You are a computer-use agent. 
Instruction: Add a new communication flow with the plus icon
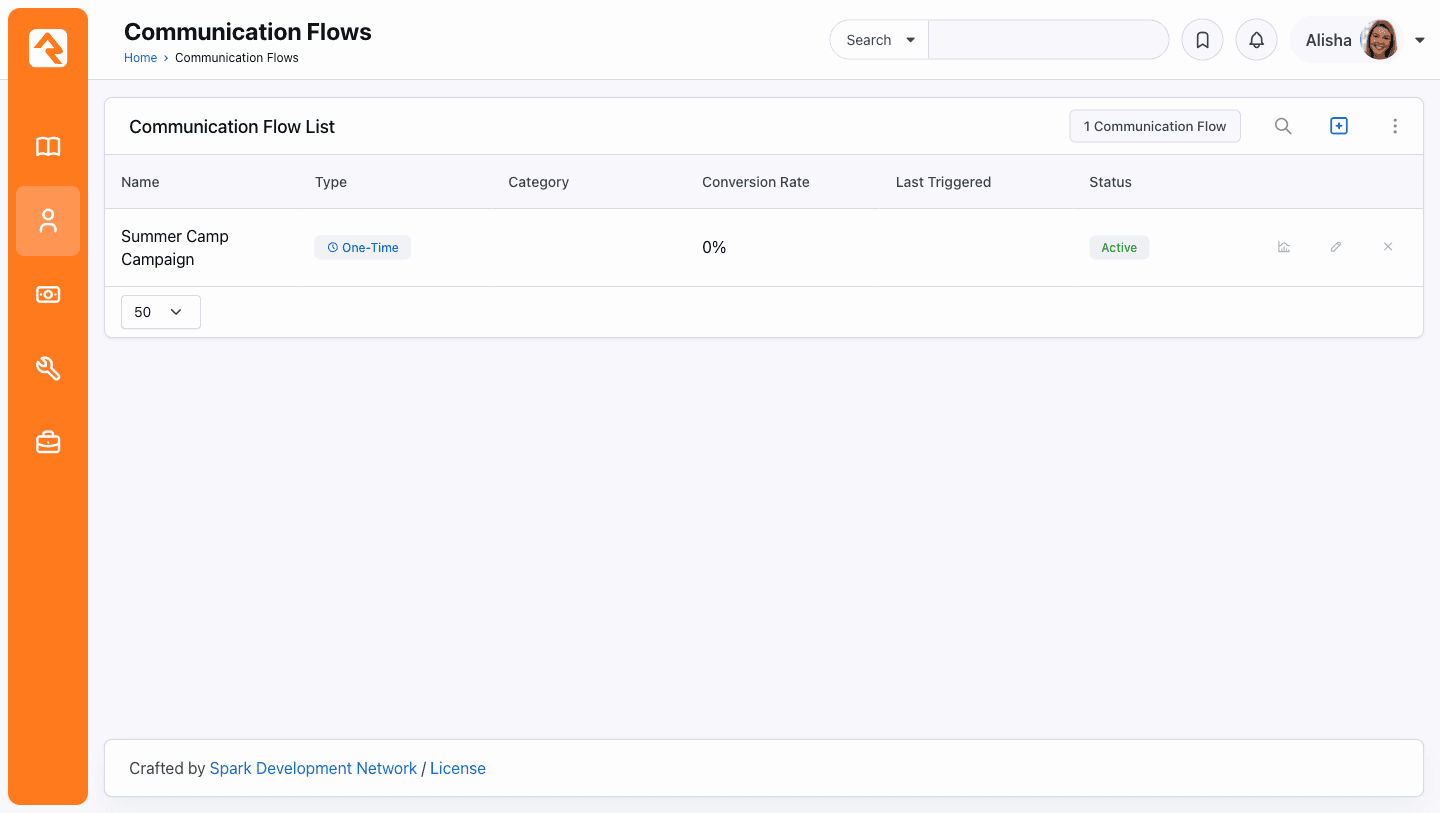pyautogui.click(x=1339, y=126)
